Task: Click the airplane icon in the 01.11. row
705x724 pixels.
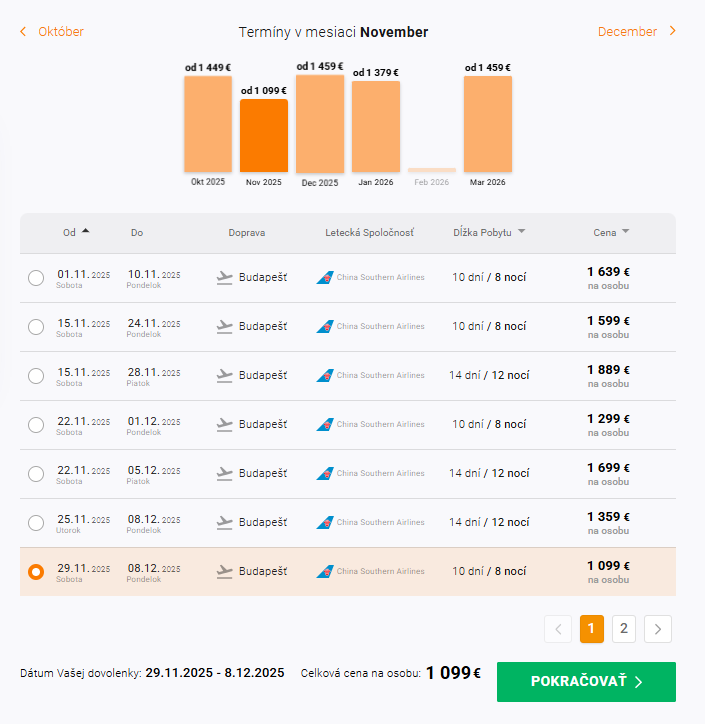Action: [225, 277]
